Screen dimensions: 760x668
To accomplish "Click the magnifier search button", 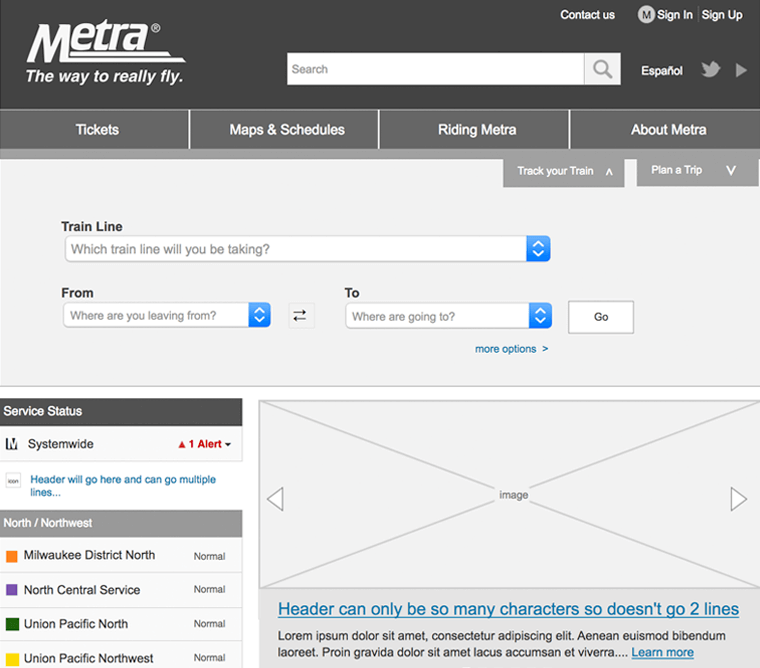I will (x=602, y=69).
